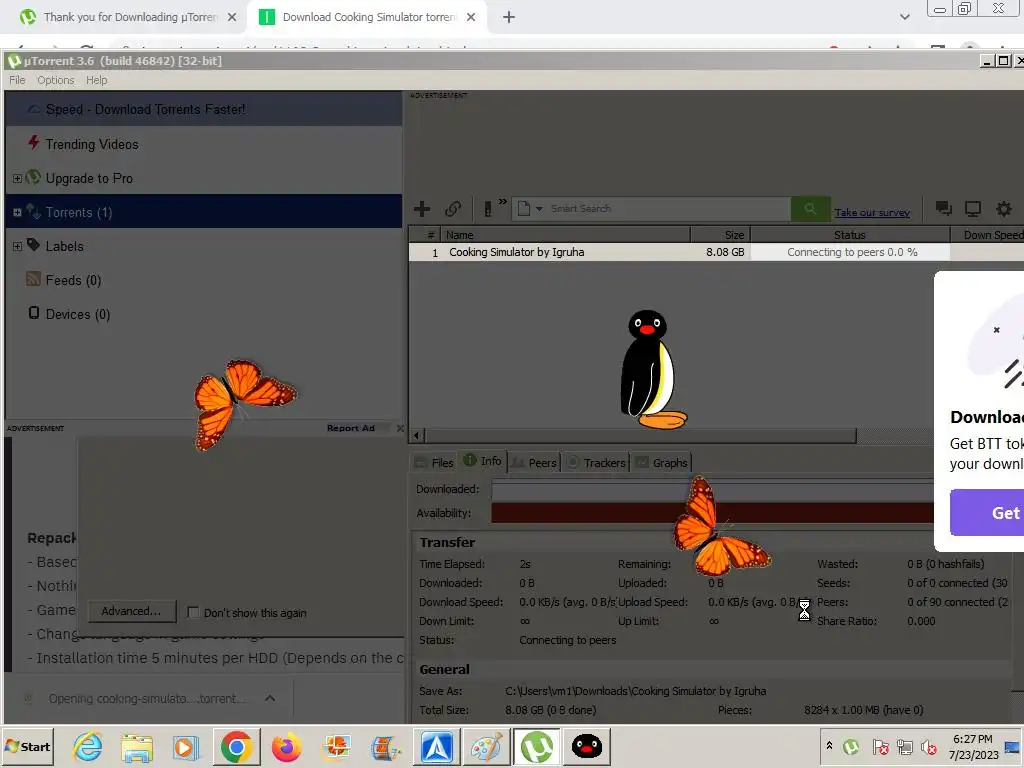Open the Chrome tab search dropdown
Screen dimensions: 1024x768
904,18
